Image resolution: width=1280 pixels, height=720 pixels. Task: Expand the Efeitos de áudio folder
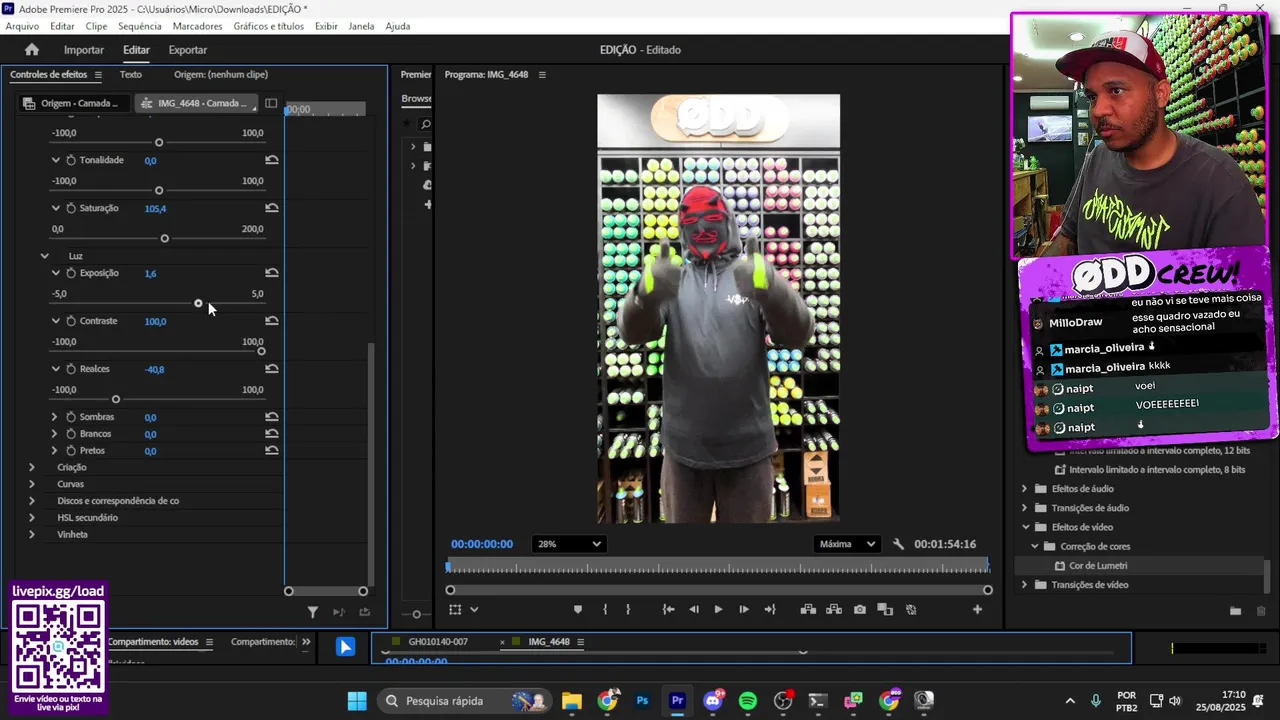[x=1024, y=489]
